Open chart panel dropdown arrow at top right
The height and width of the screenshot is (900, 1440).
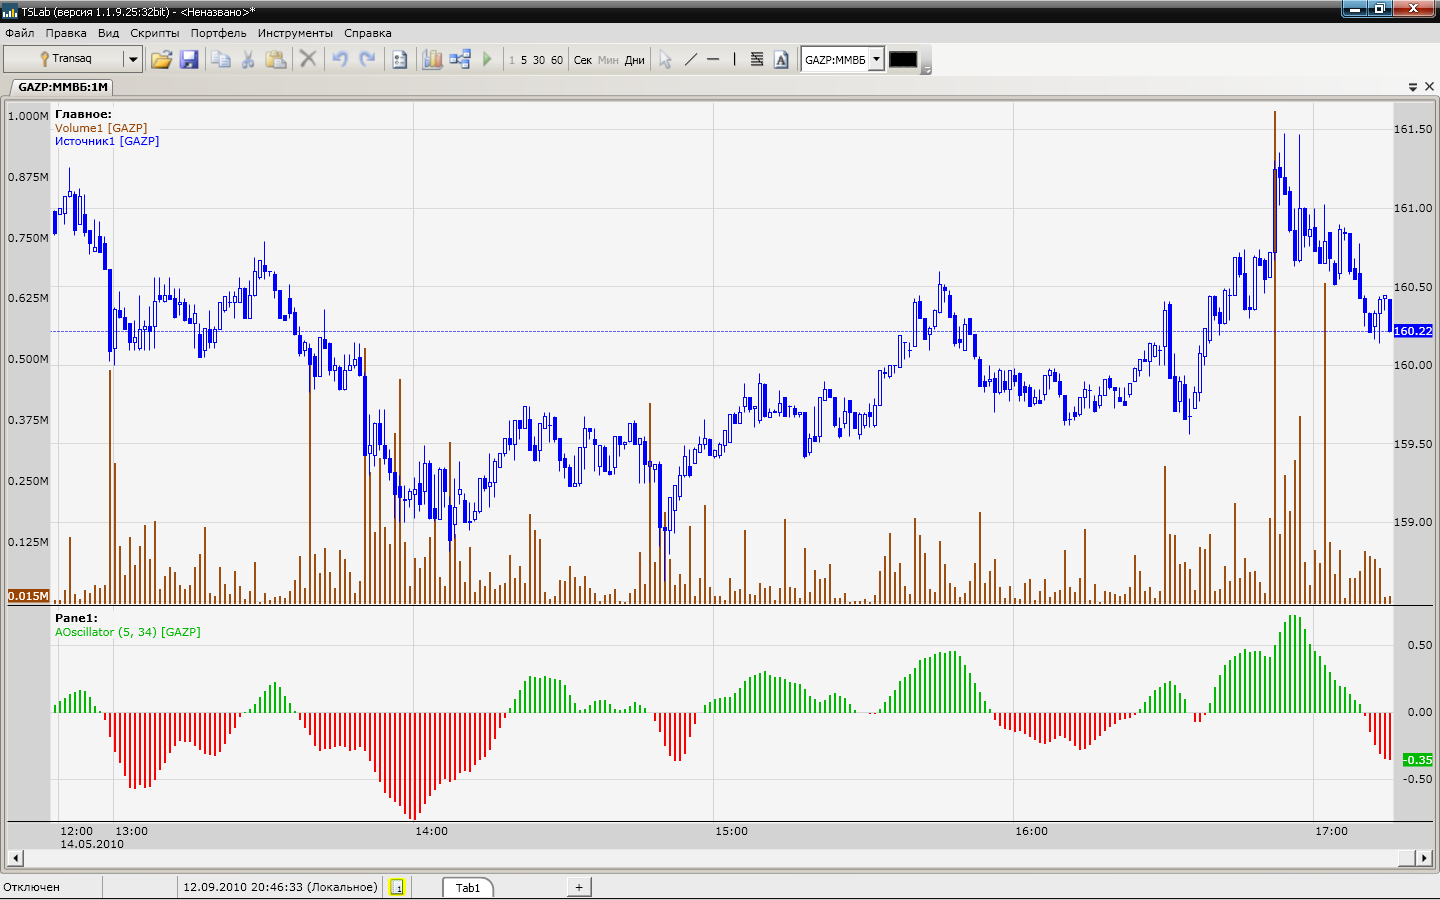click(1413, 87)
